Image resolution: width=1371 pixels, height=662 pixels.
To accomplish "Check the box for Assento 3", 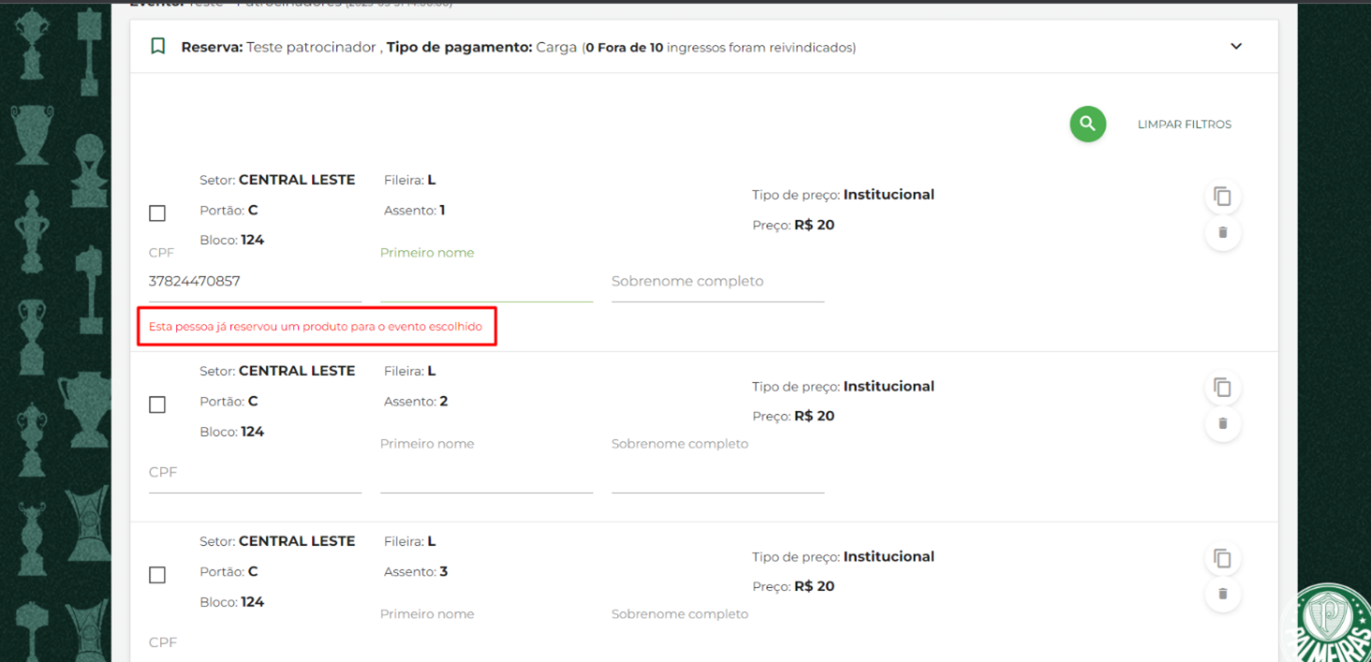I will [x=157, y=575].
